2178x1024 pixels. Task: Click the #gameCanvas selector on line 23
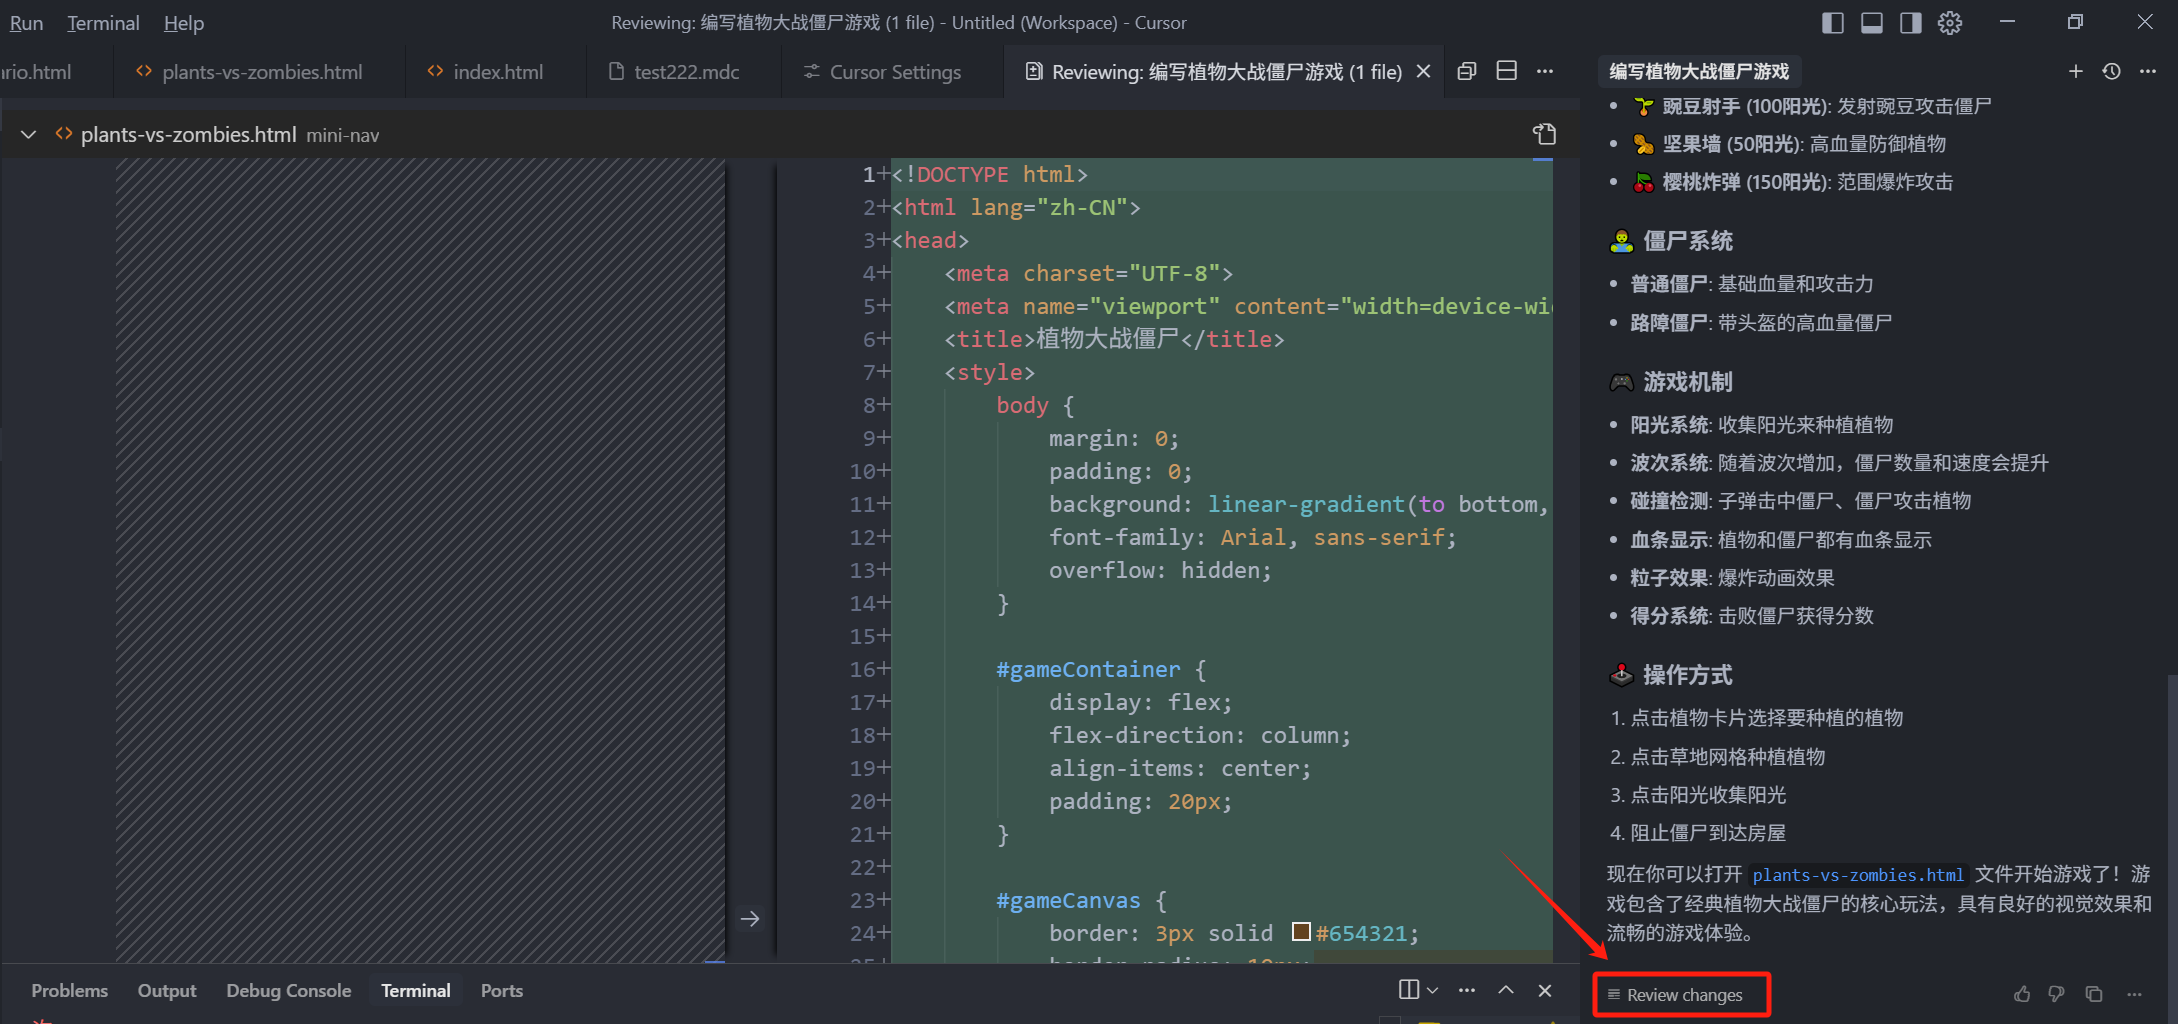coord(1068,900)
